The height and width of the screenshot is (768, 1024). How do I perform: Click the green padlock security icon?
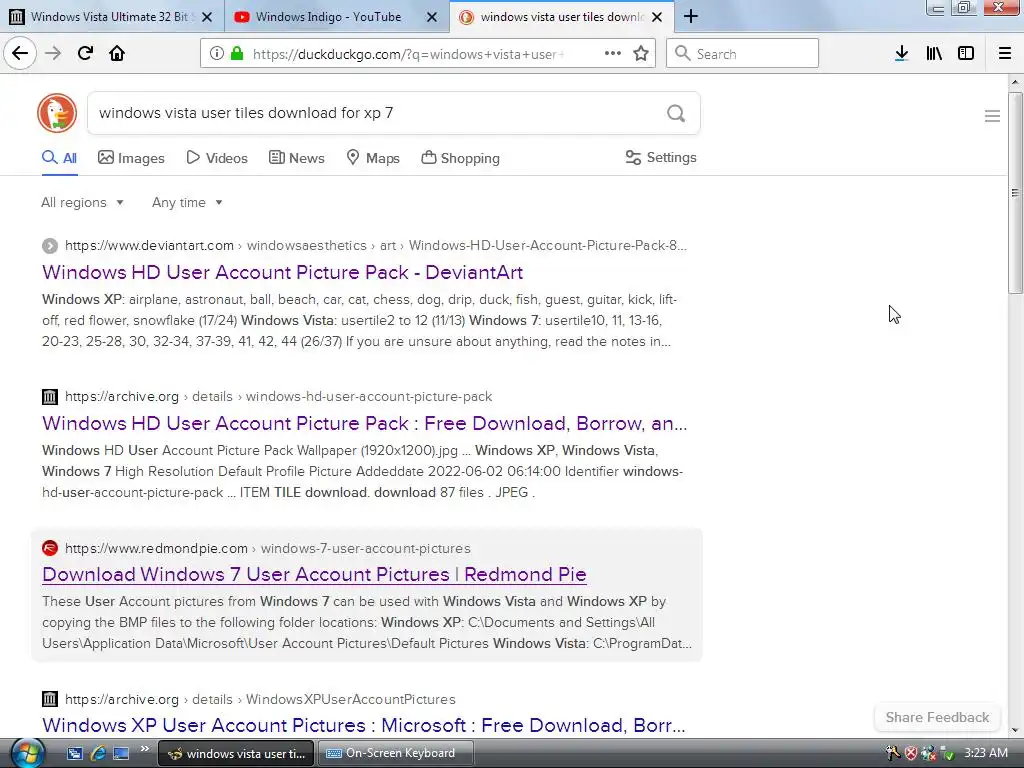(x=237, y=54)
